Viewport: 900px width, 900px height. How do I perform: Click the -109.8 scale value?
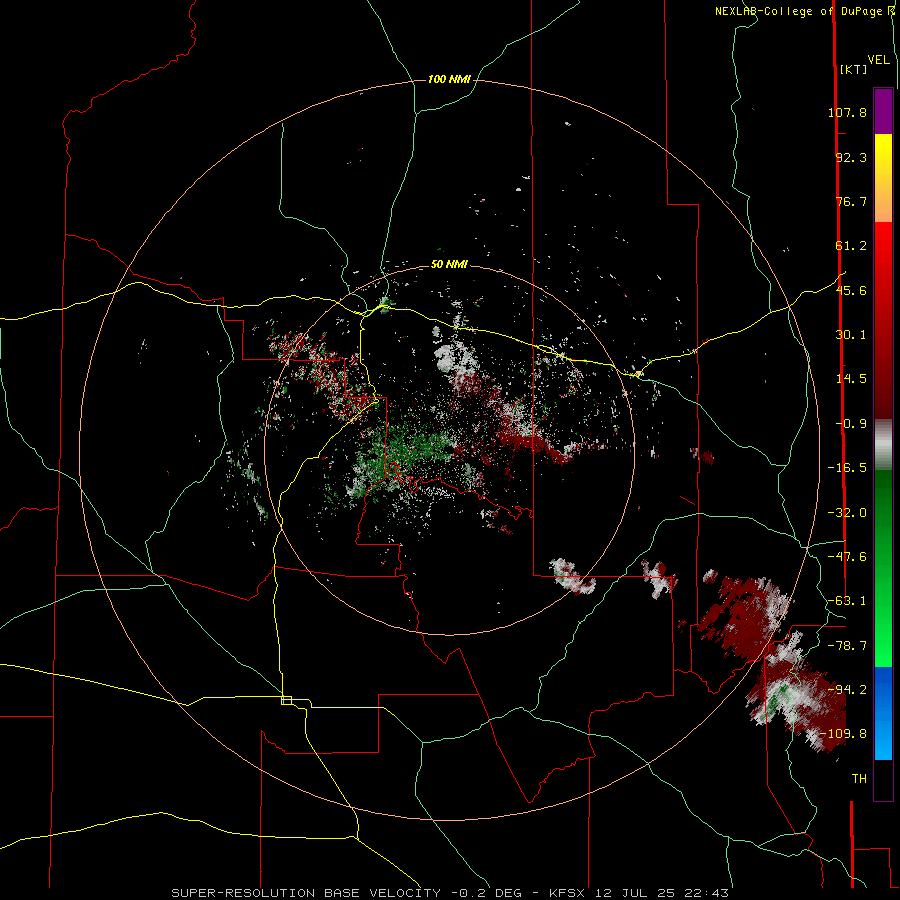pos(844,734)
